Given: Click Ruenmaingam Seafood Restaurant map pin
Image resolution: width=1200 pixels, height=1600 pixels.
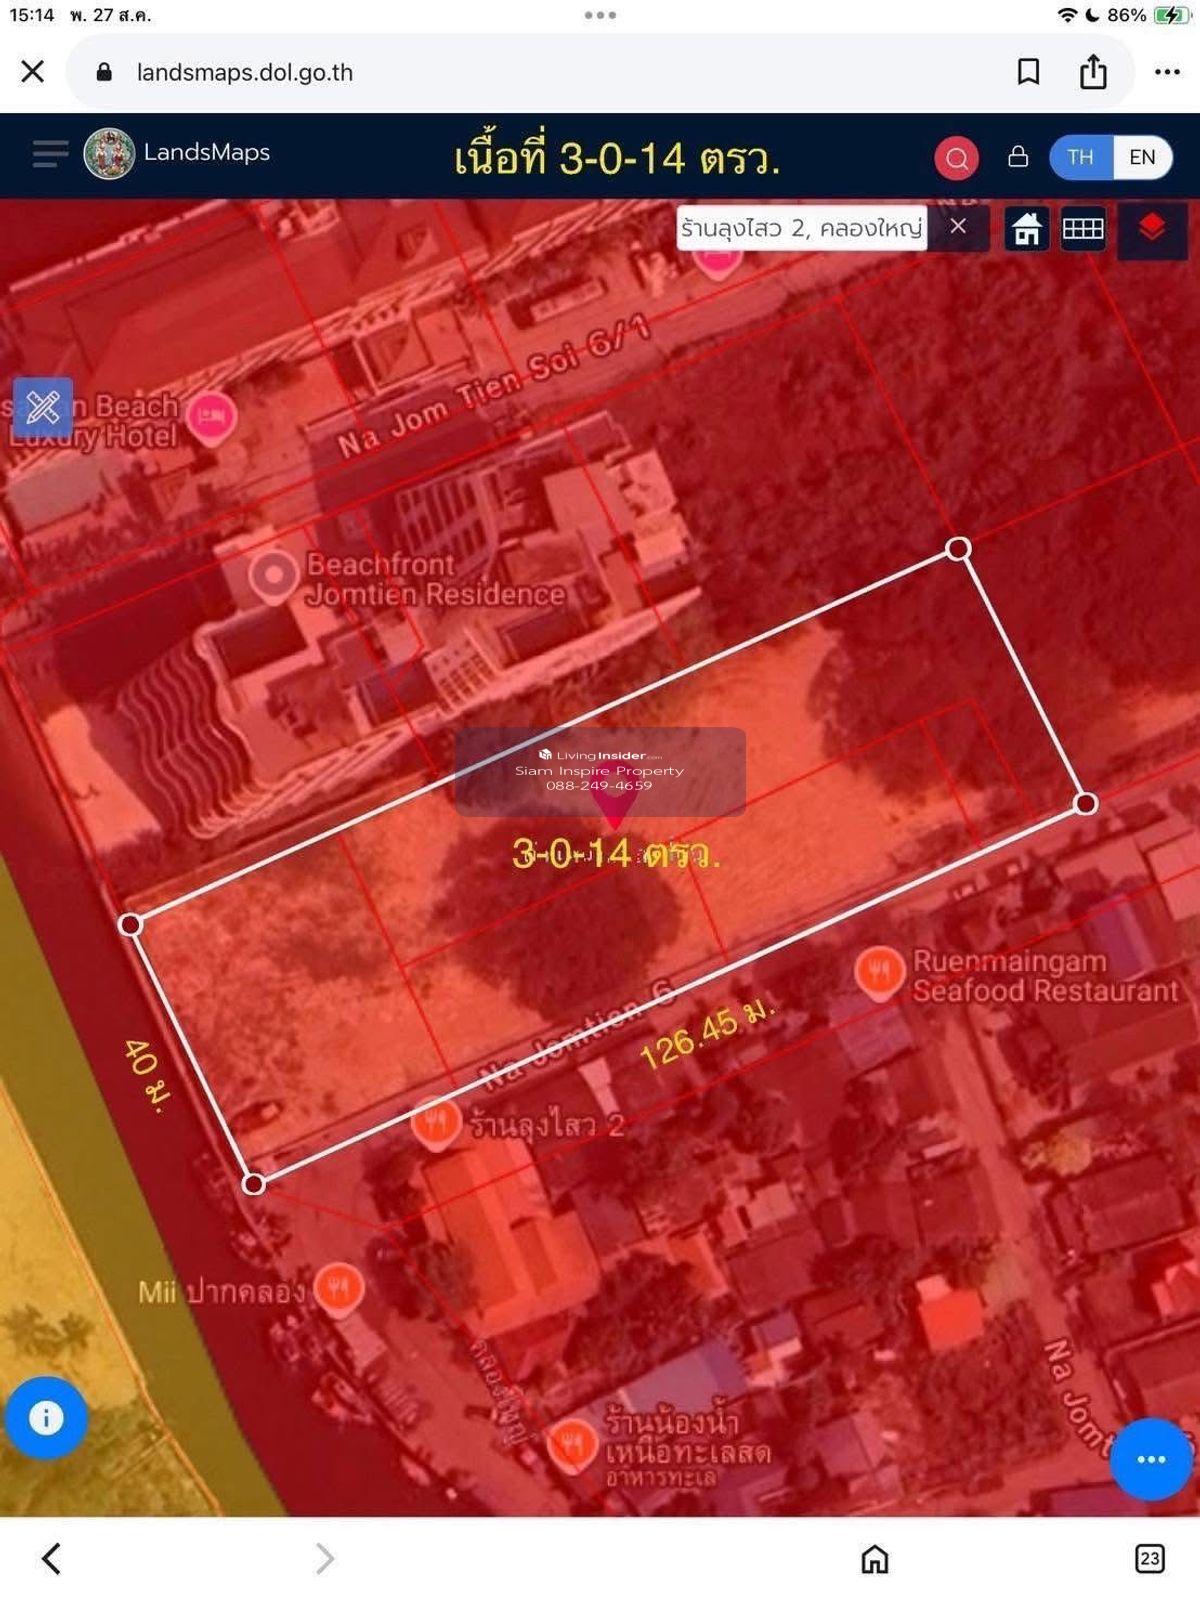Looking at the screenshot, I should pos(879,972).
